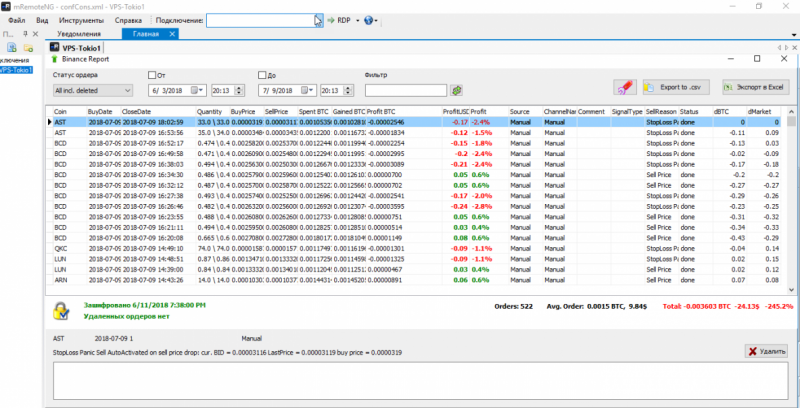800x408 pixels.
Task: Click the Binance Report window icon
Action: (54, 59)
